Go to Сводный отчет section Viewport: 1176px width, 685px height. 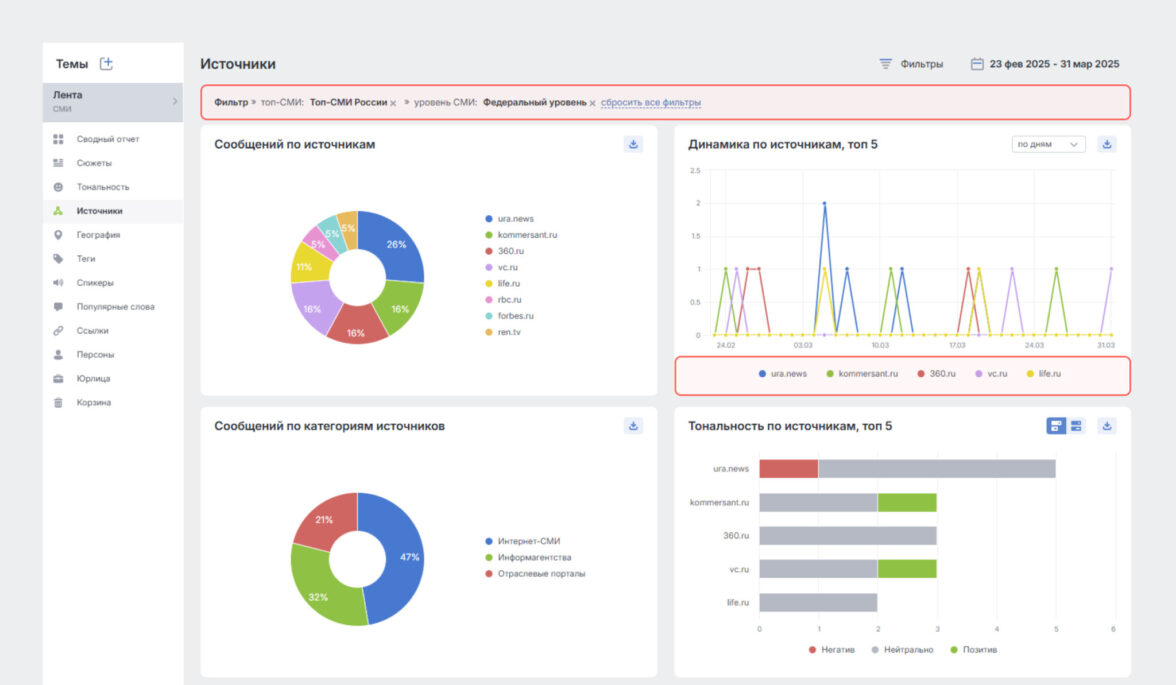[x=107, y=139]
